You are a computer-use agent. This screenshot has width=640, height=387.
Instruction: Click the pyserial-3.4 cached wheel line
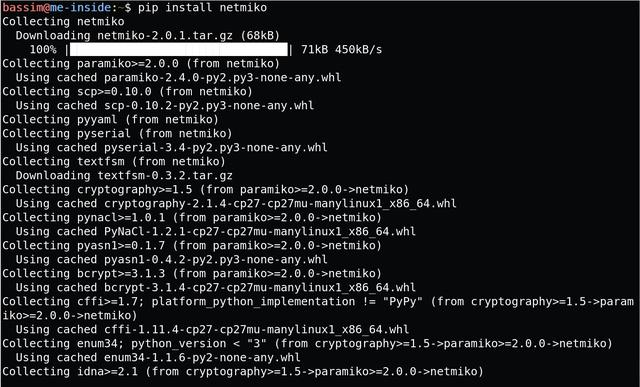[x=171, y=147]
